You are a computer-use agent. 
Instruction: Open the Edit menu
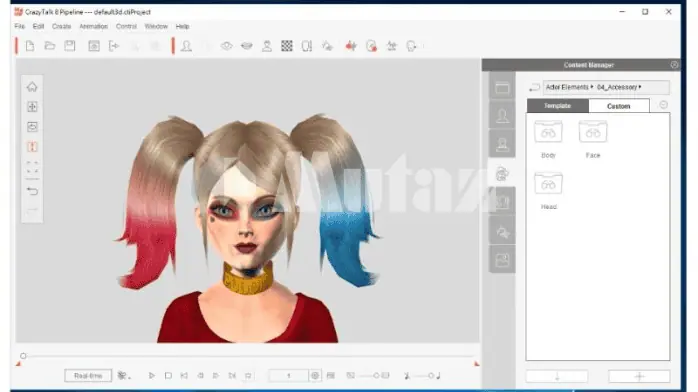point(38,26)
